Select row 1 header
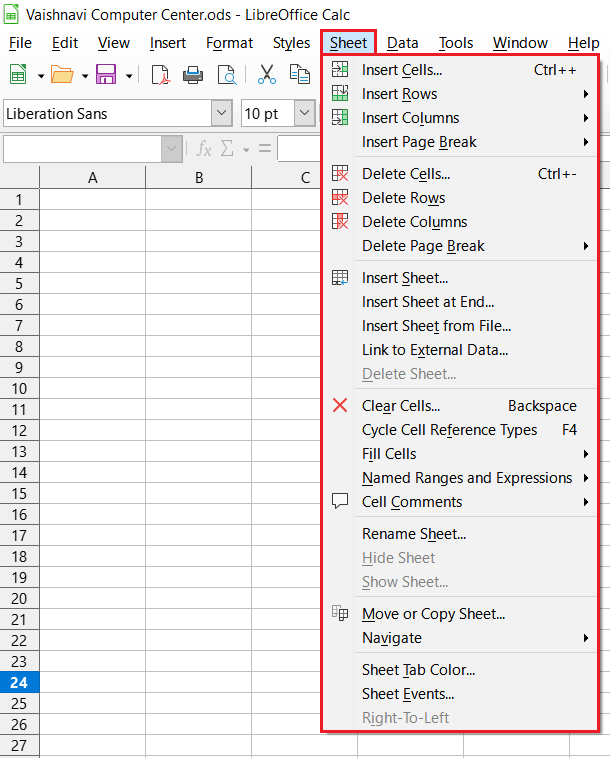This screenshot has width=610, height=758. click(19, 199)
